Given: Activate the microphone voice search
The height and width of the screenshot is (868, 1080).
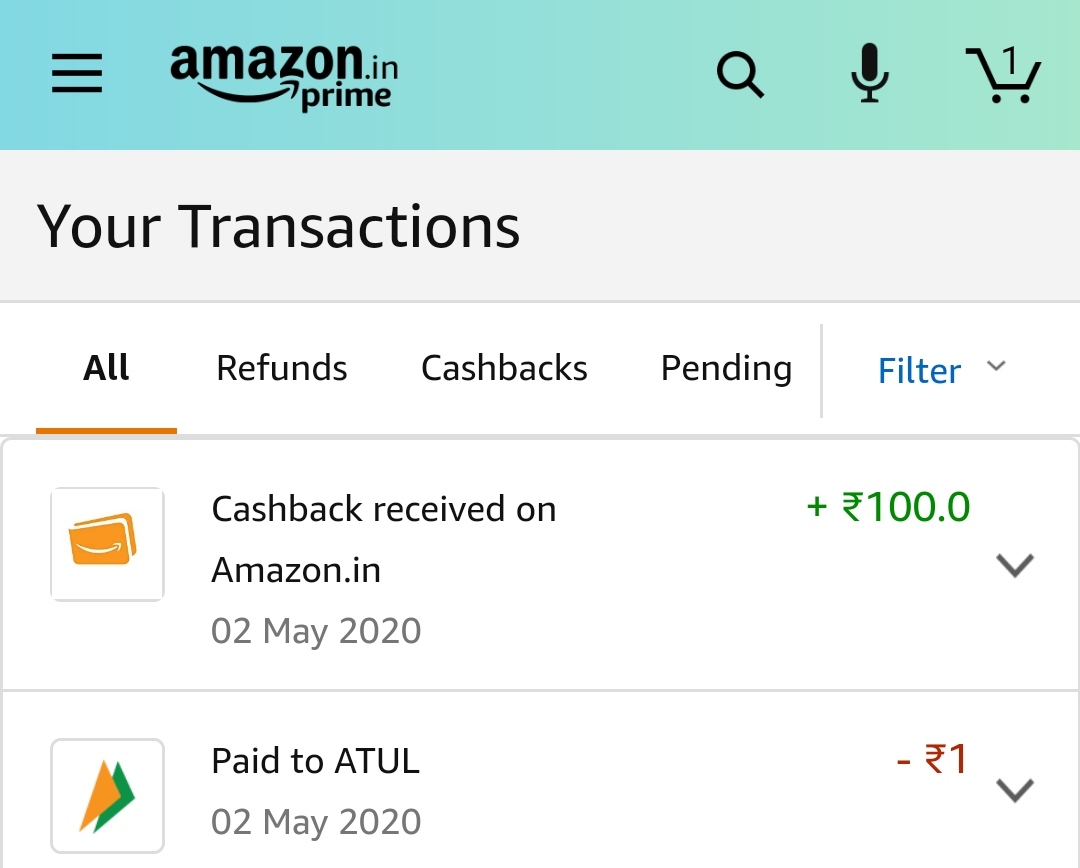Looking at the screenshot, I should tap(870, 73).
